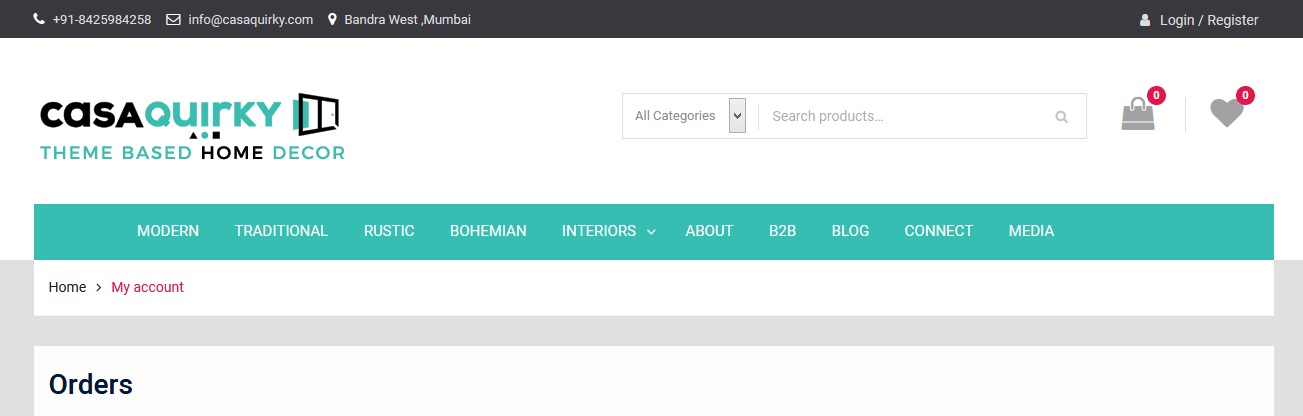The height and width of the screenshot is (416, 1303).
Task: Click the phone icon in top bar
Action: pyautogui.click(x=39, y=20)
